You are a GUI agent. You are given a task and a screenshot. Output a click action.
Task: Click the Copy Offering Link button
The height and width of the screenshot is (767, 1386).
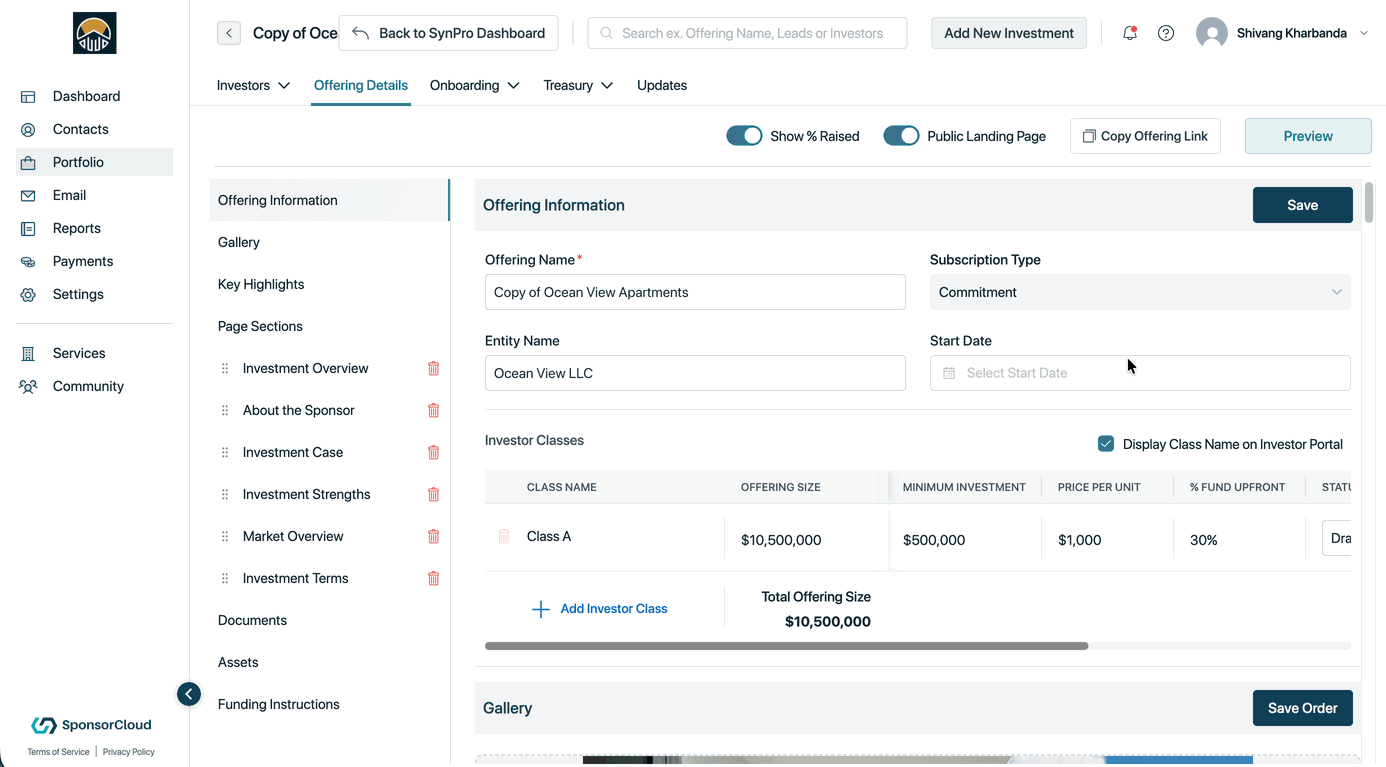coord(1145,136)
